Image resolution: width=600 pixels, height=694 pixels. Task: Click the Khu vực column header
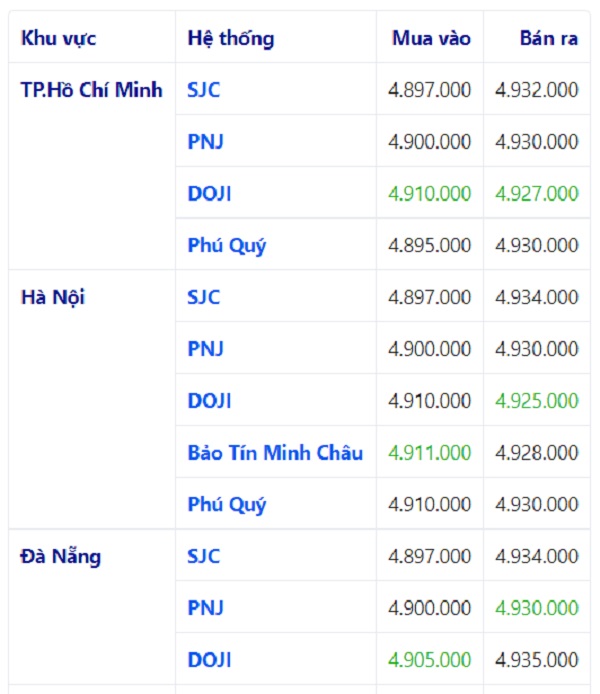coord(59,39)
